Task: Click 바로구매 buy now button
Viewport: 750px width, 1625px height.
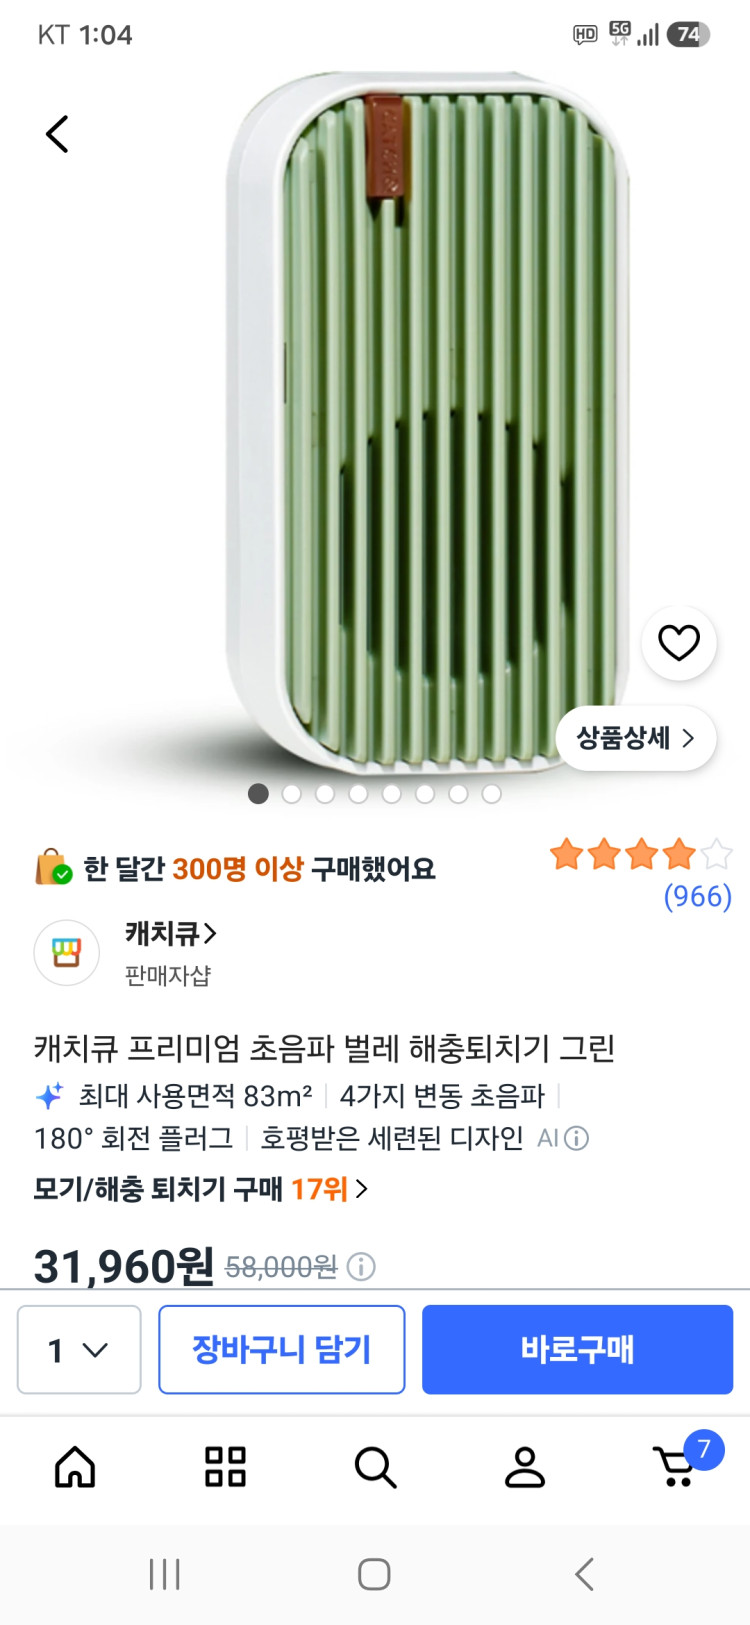Action: 577,1349
